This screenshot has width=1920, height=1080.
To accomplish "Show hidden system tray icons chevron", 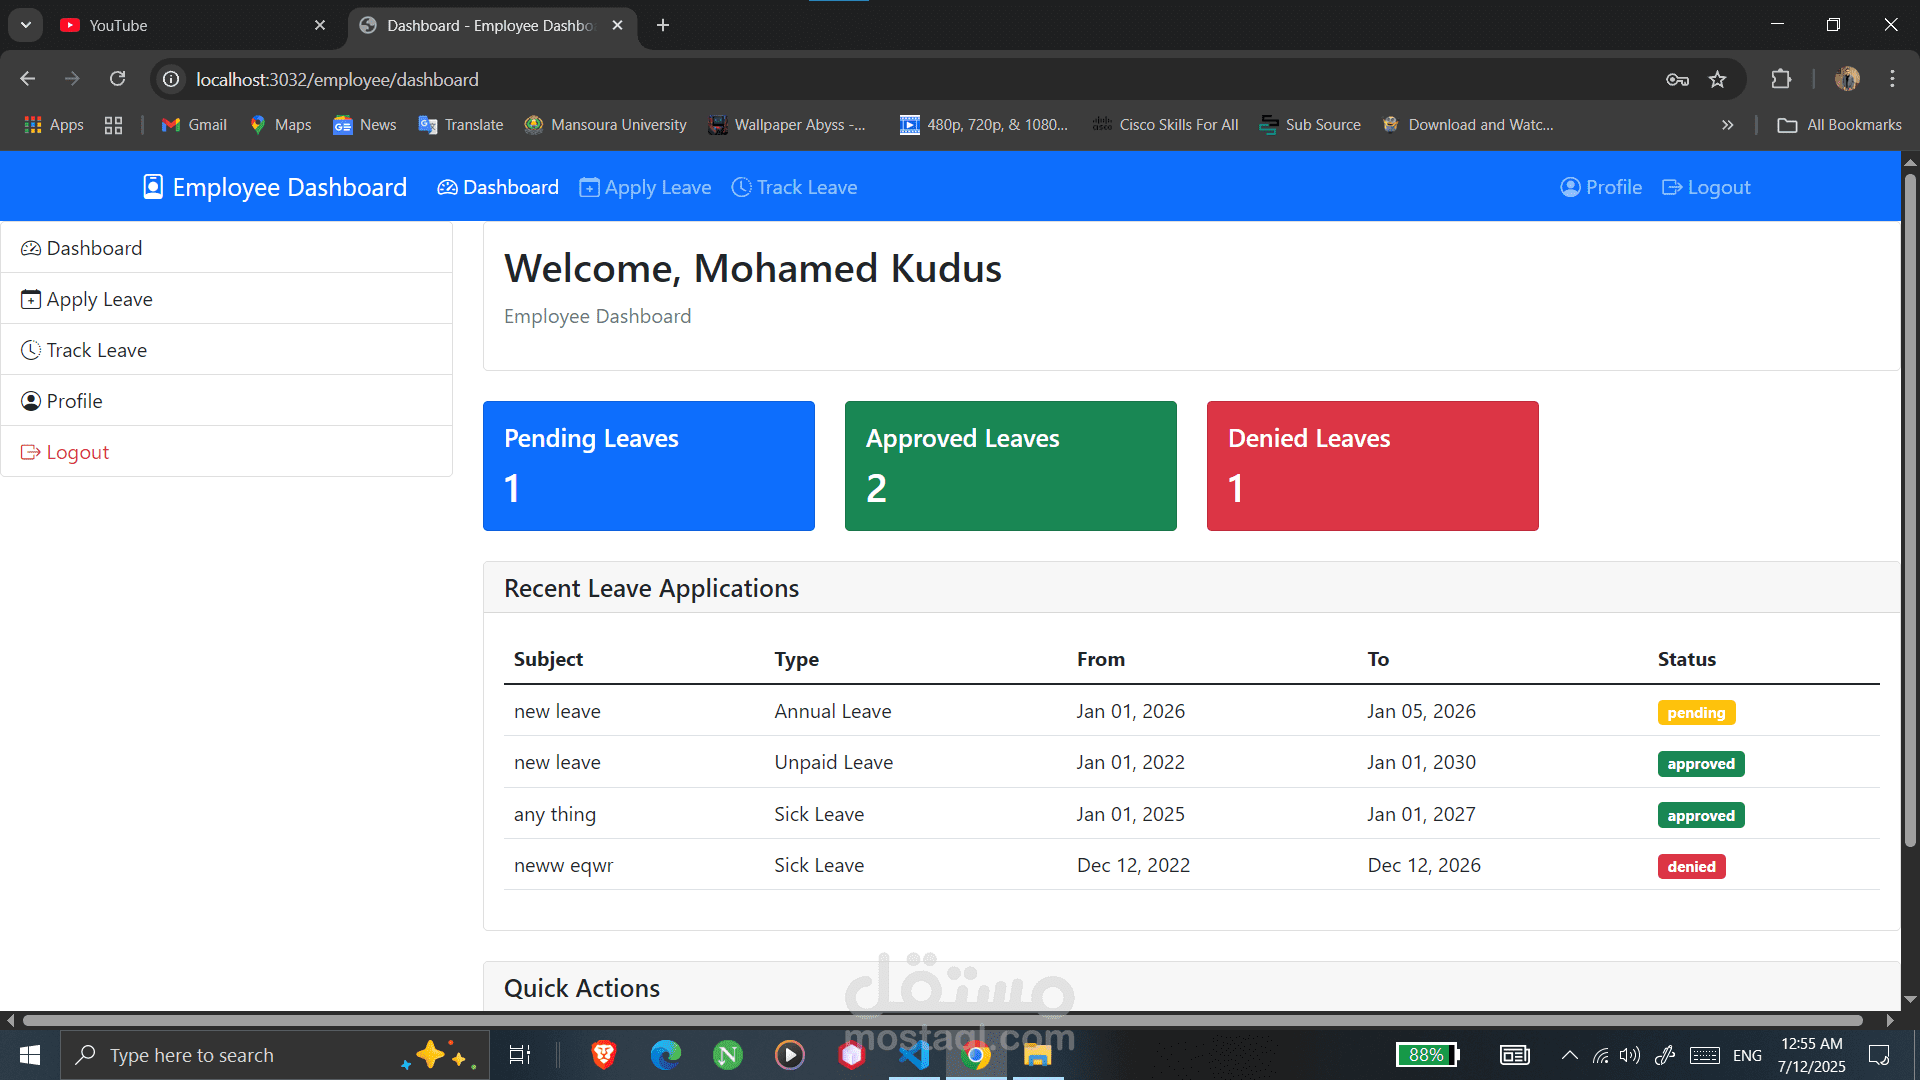I will (1569, 1055).
